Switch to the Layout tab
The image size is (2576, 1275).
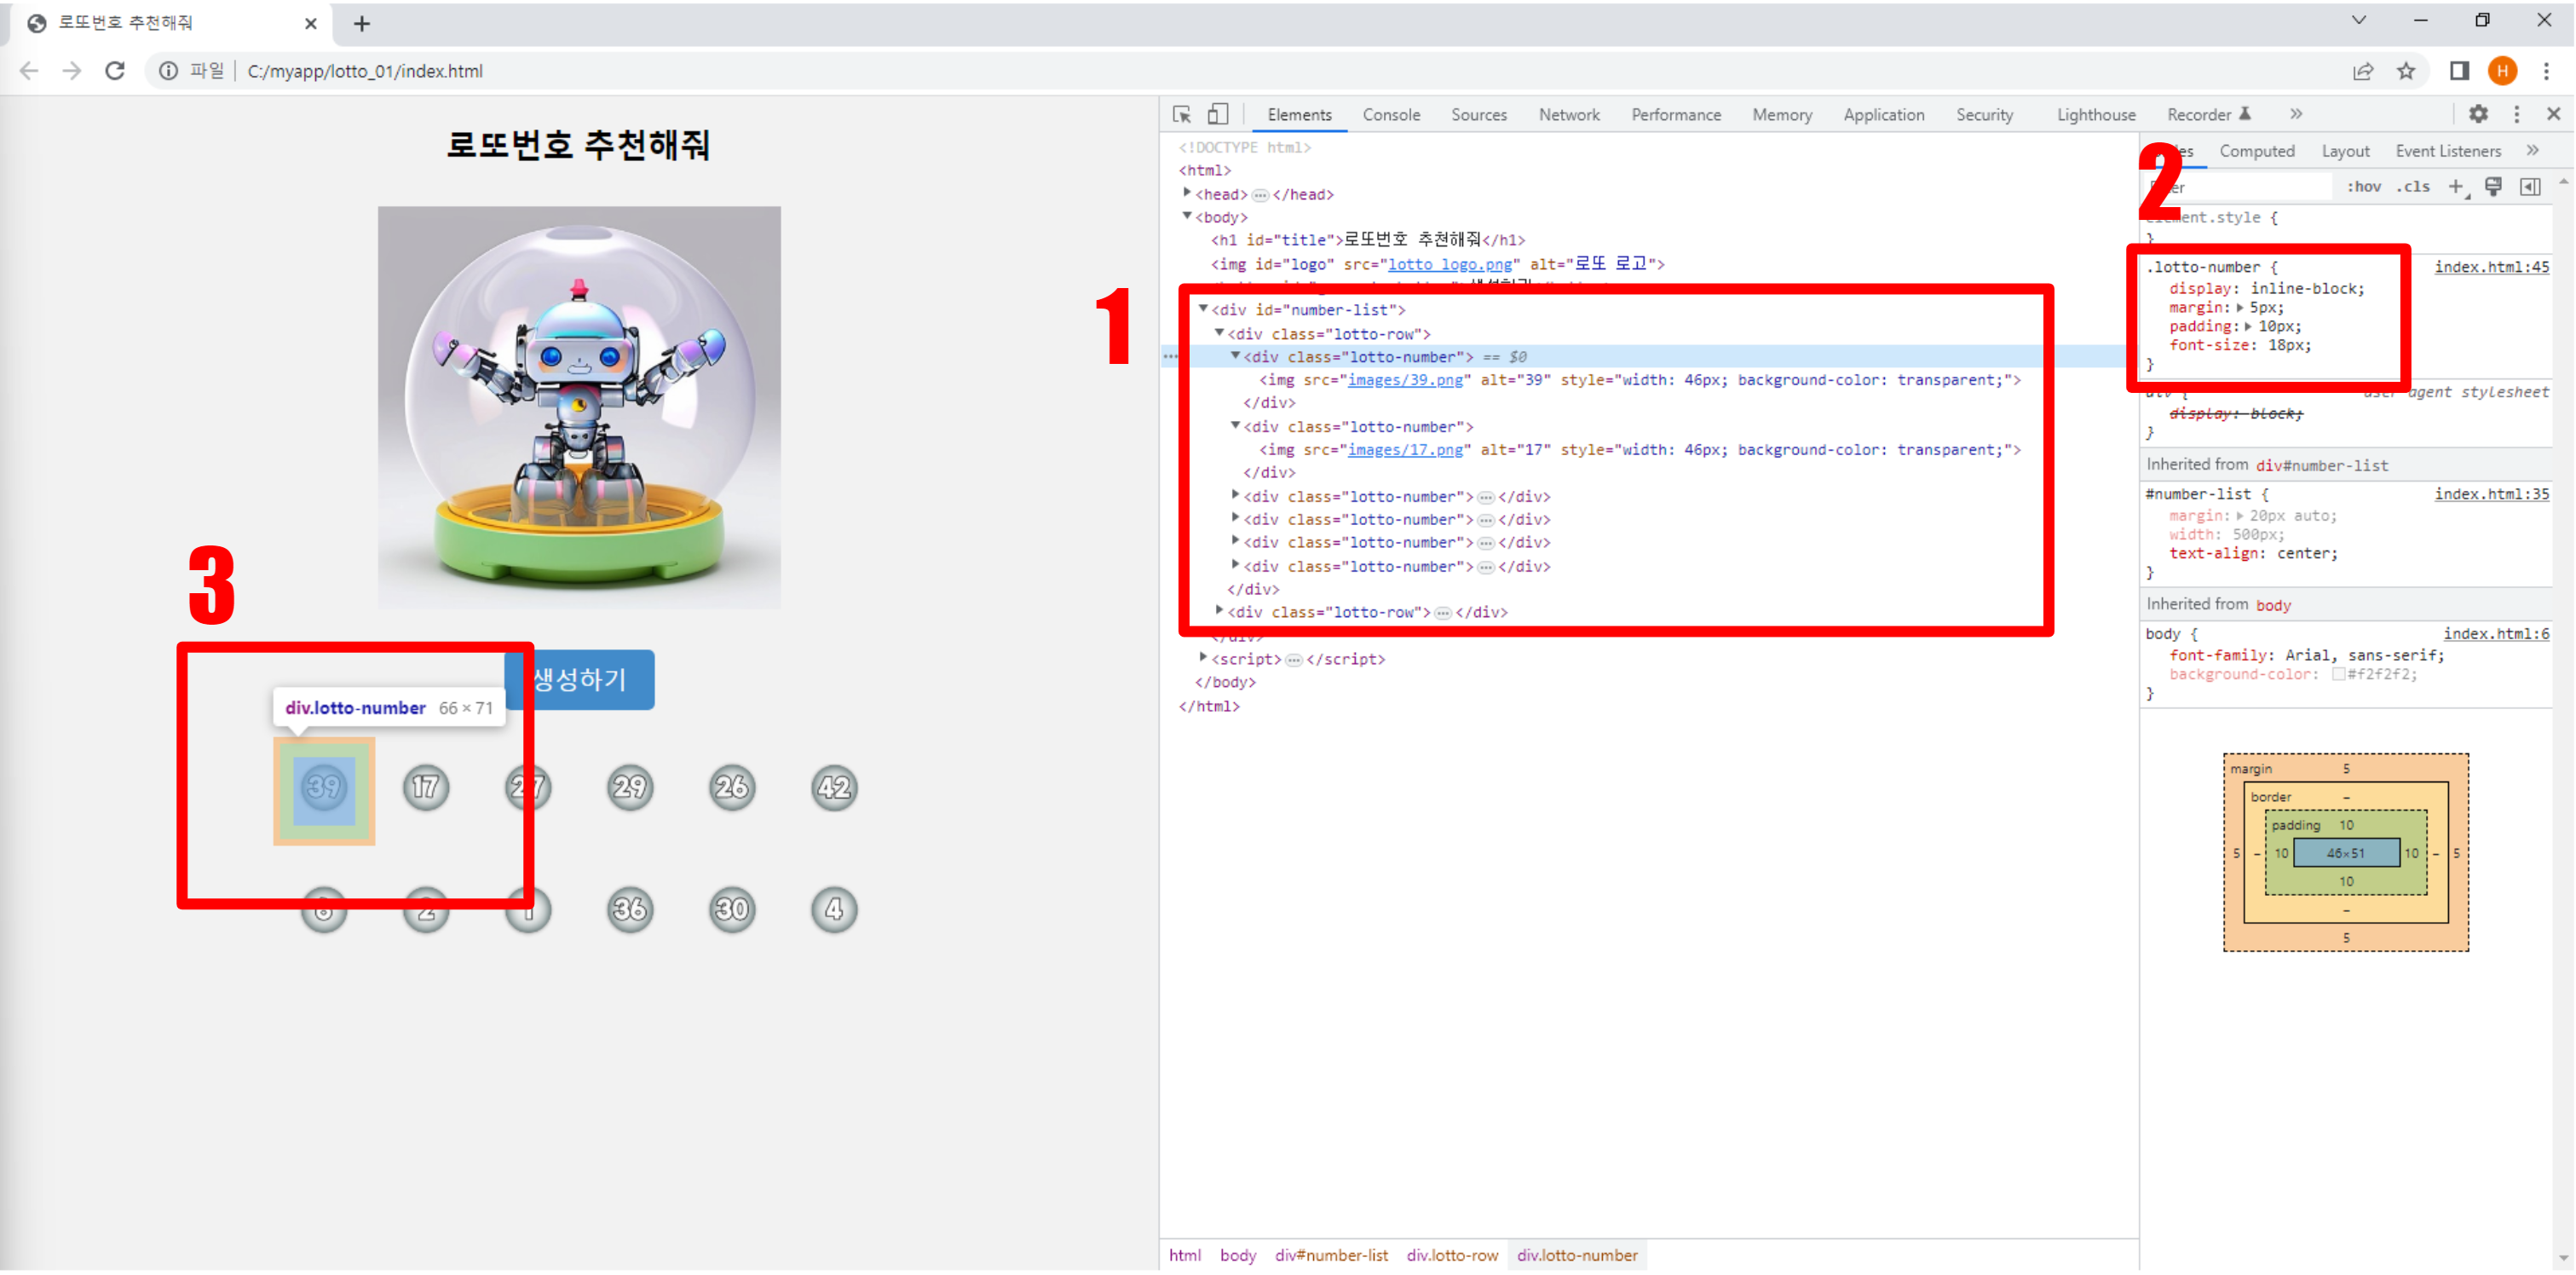[2345, 151]
